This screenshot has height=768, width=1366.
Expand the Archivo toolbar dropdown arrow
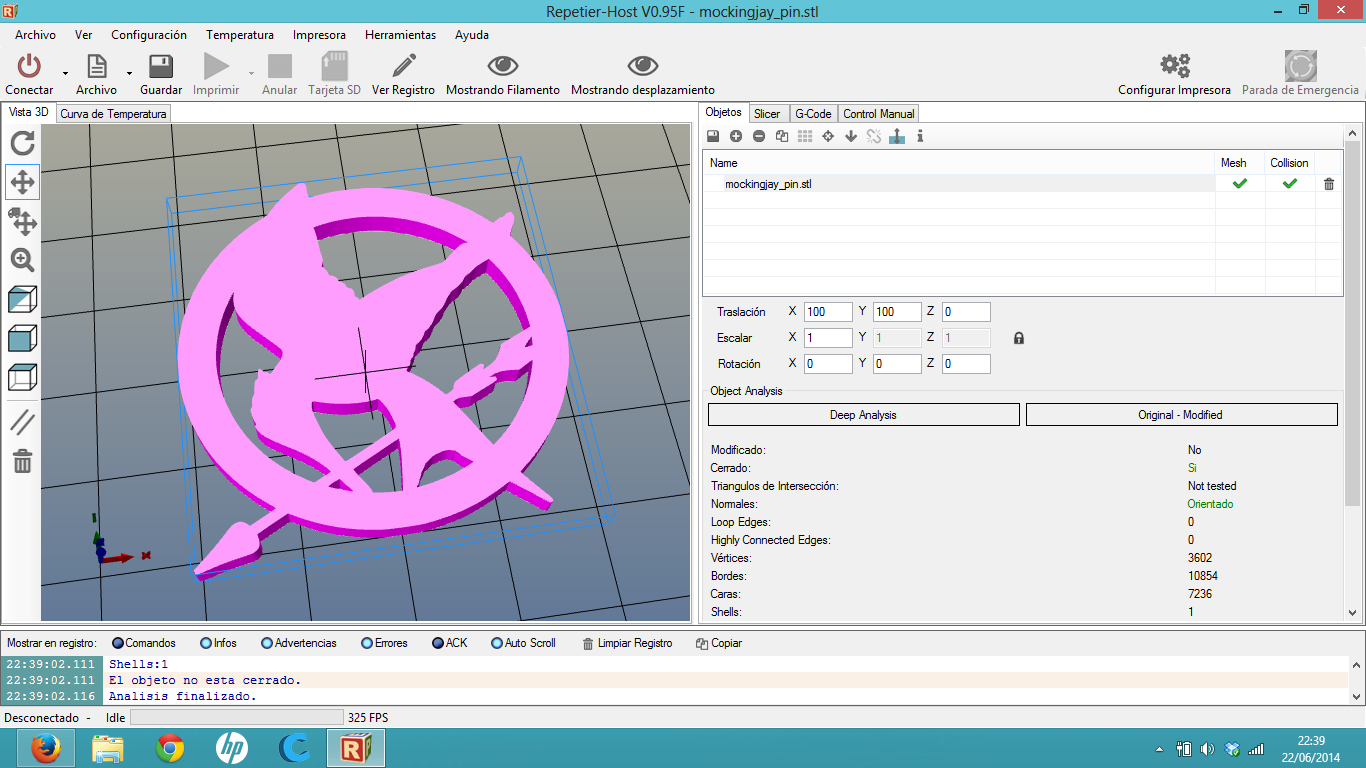129,73
